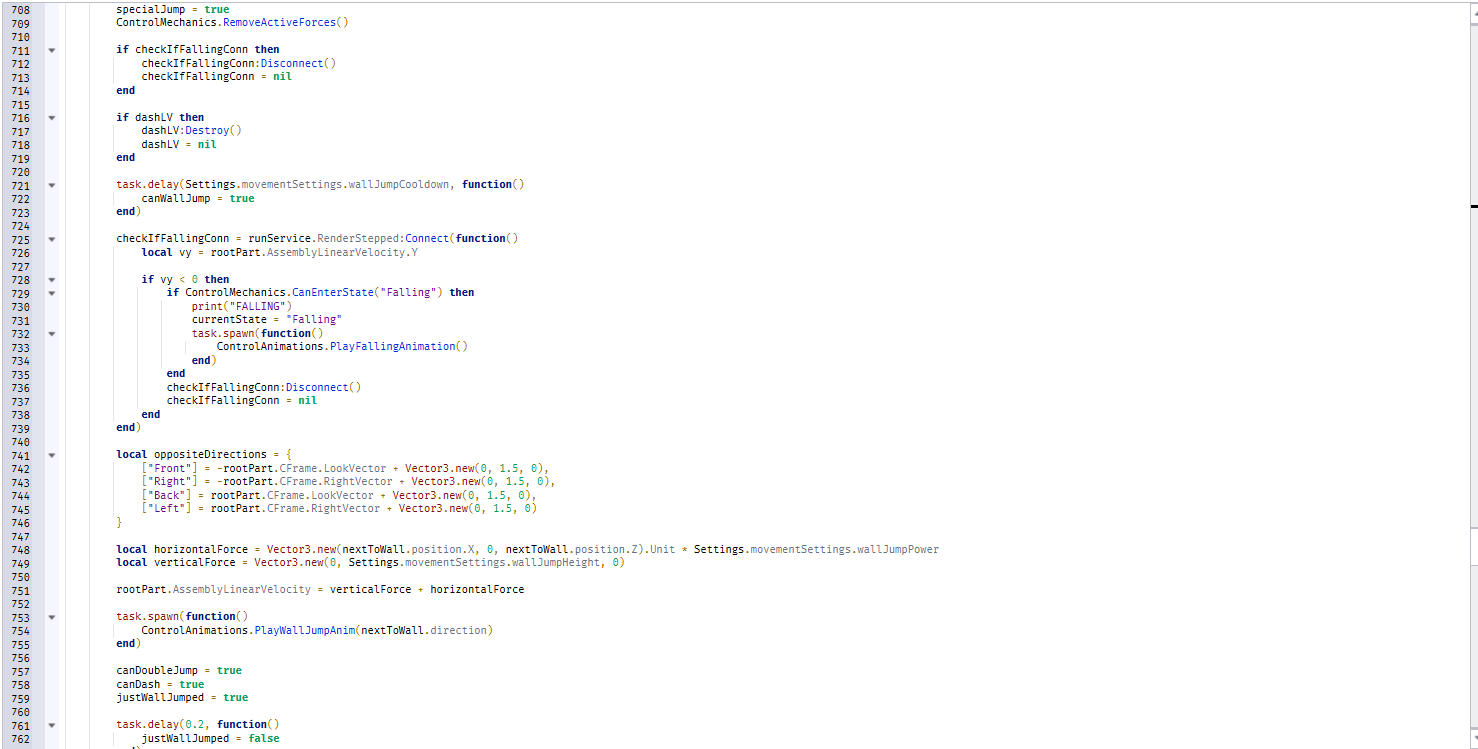The image size is (1478, 749).
Task: Click 'nil' on line 713
Action: coord(283,76)
